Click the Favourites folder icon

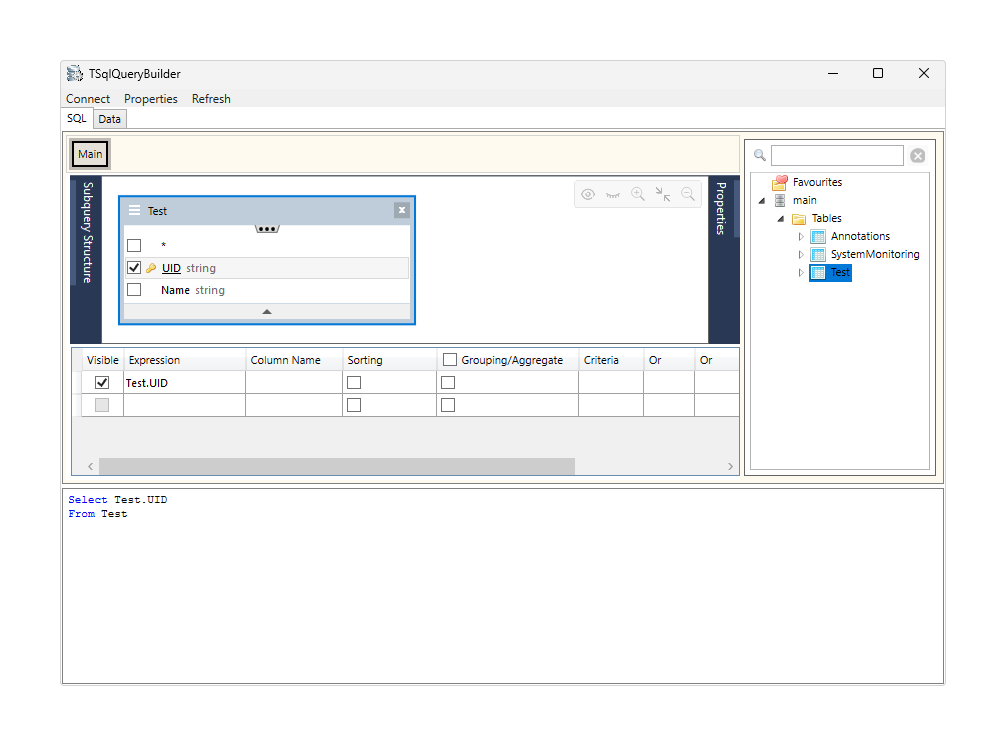(780, 182)
